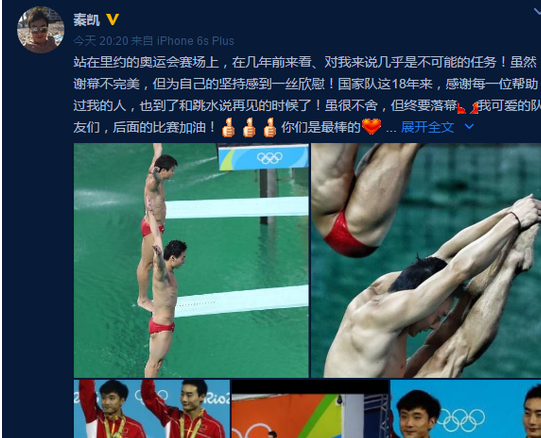Click the second red flag emoji
The image size is (541, 438).
coord(474,108)
